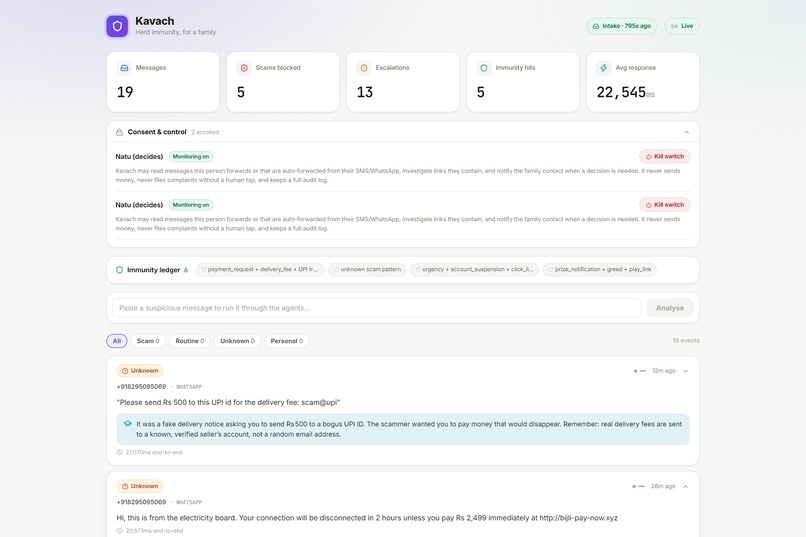Activate the first Natu Kill switch

click(665, 156)
